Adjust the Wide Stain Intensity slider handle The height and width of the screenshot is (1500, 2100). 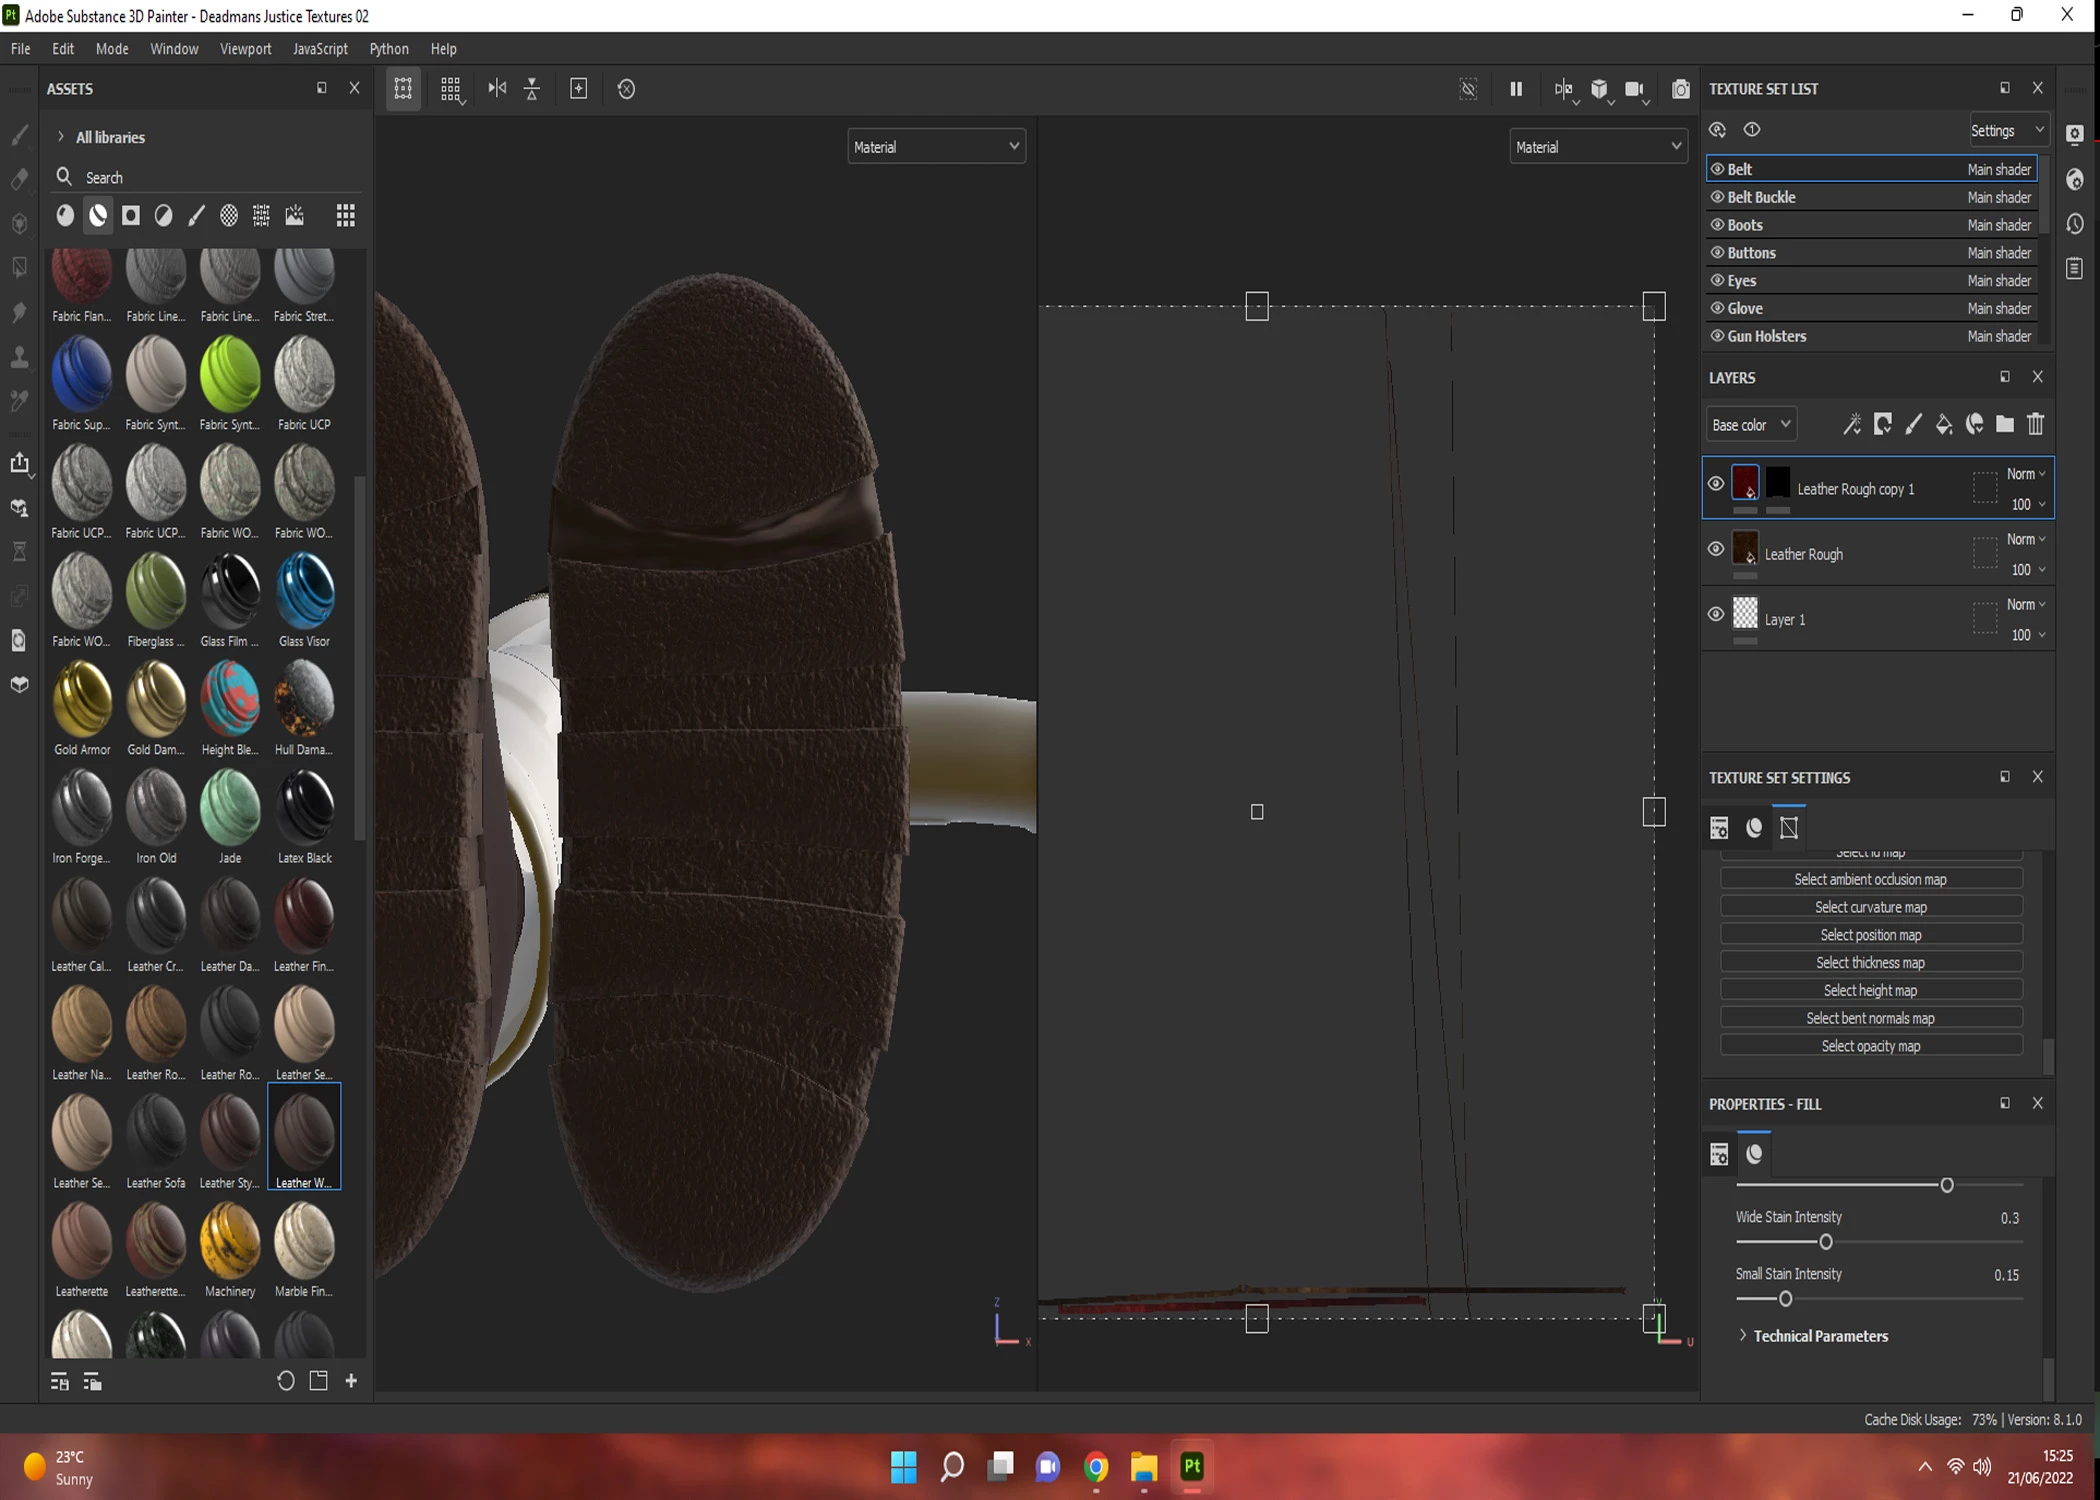pos(1825,1242)
